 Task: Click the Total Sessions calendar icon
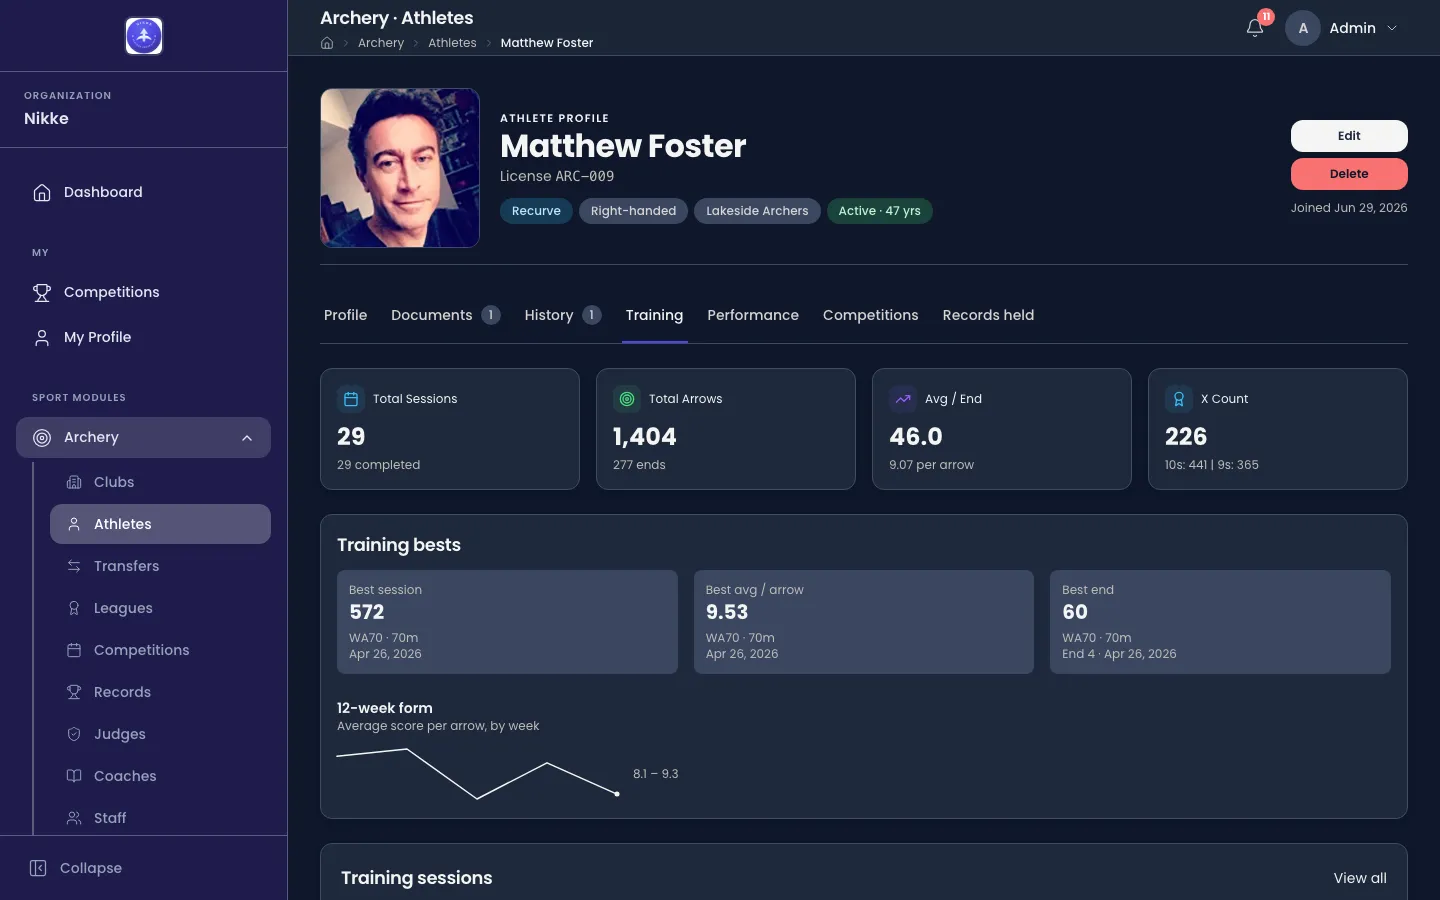(x=351, y=399)
